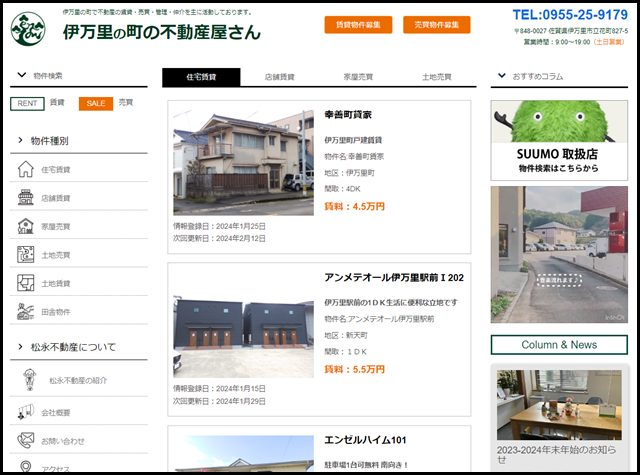Open the 家屋売買 house-sale icon in sidebar
The width and height of the screenshot is (640, 475).
point(25,226)
